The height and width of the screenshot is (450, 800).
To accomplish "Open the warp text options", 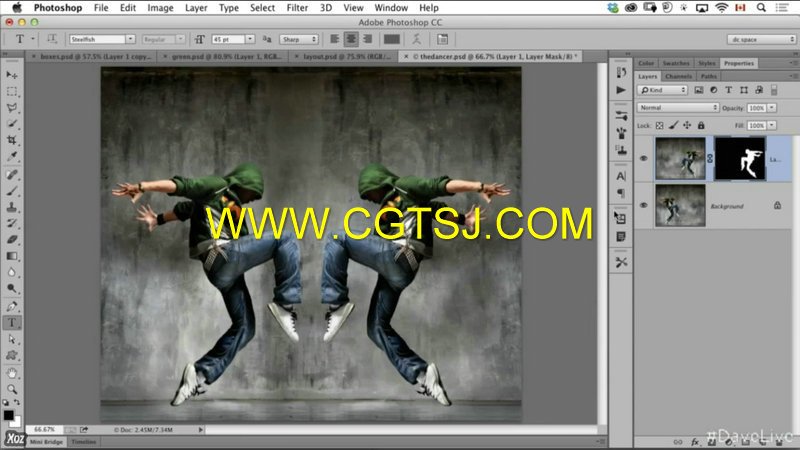I will pos(417,39).
